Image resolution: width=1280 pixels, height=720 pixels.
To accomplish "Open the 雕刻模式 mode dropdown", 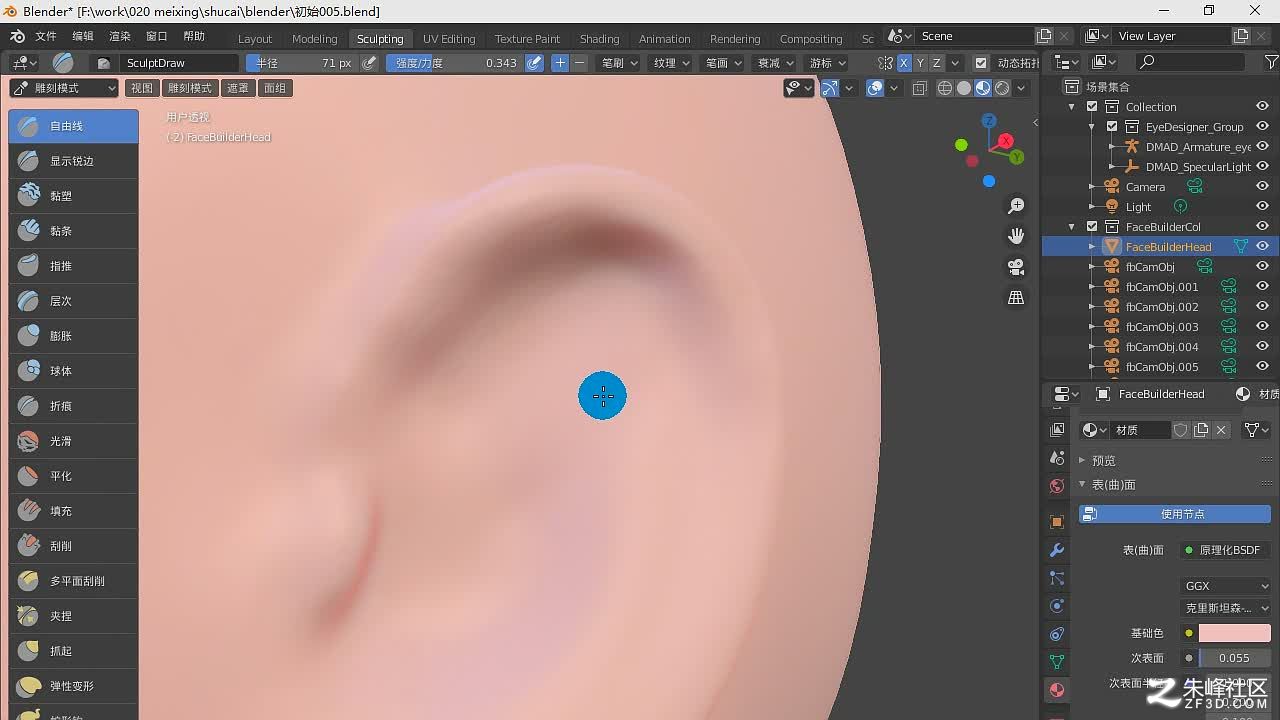I will [64, 88].
